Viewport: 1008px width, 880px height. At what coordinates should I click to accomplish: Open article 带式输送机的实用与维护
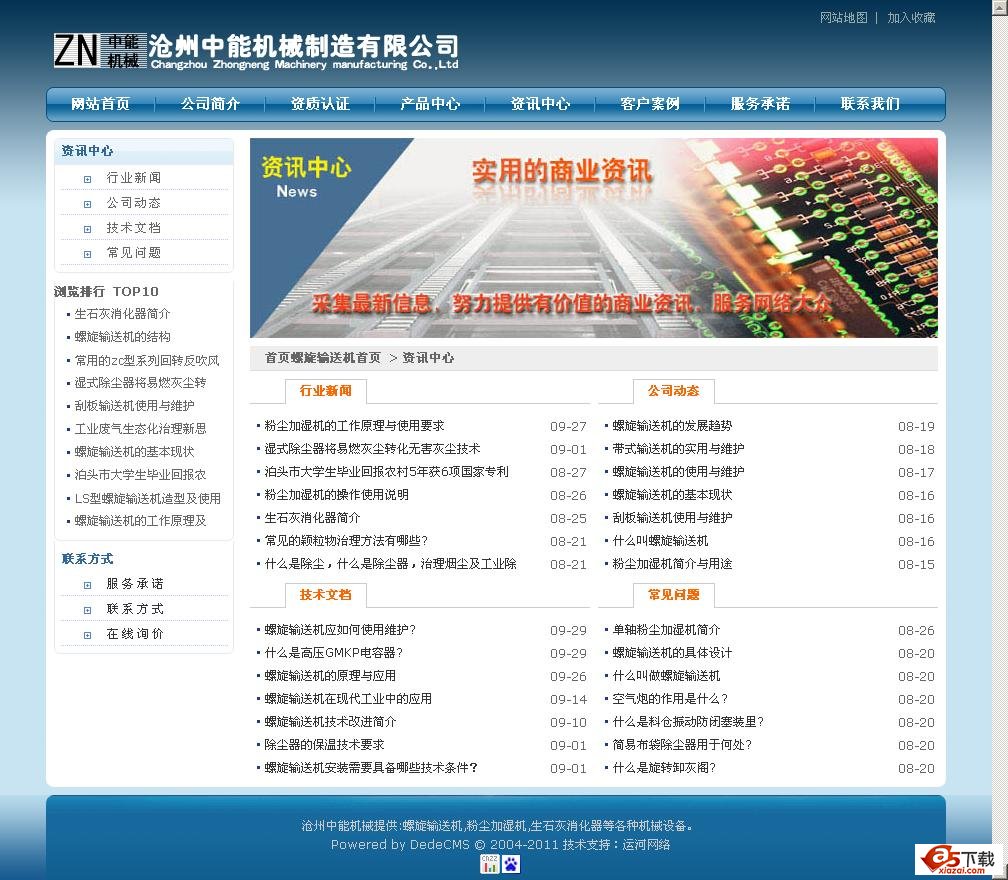point(678,449)
